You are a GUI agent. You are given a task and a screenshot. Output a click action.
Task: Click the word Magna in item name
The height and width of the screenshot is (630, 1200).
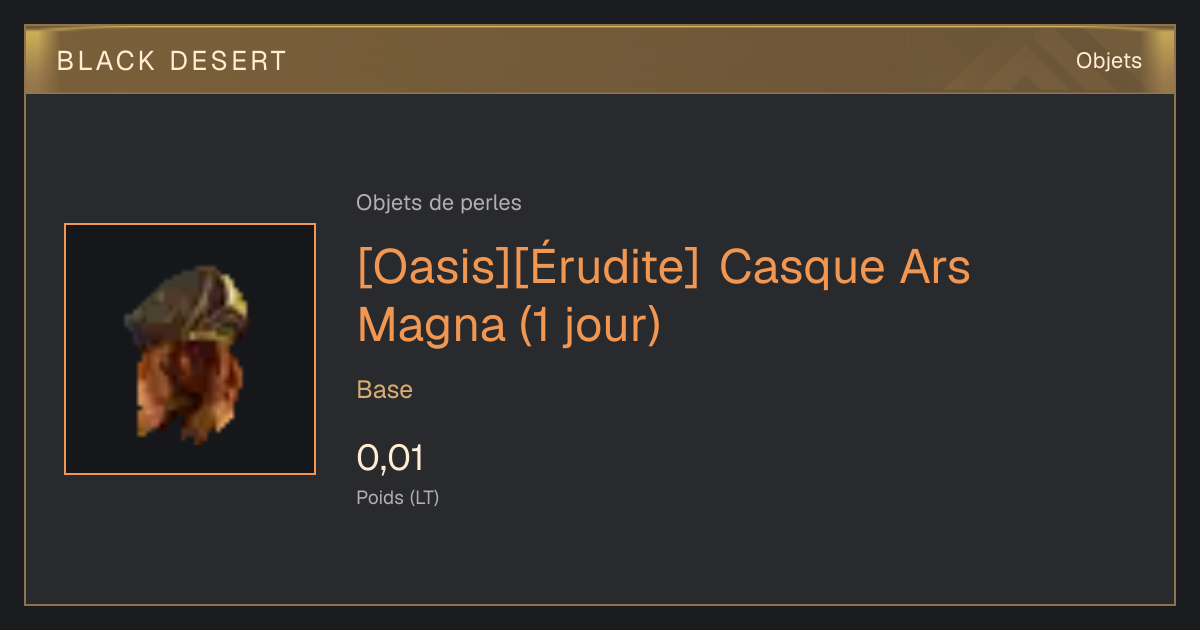(432, 328)
